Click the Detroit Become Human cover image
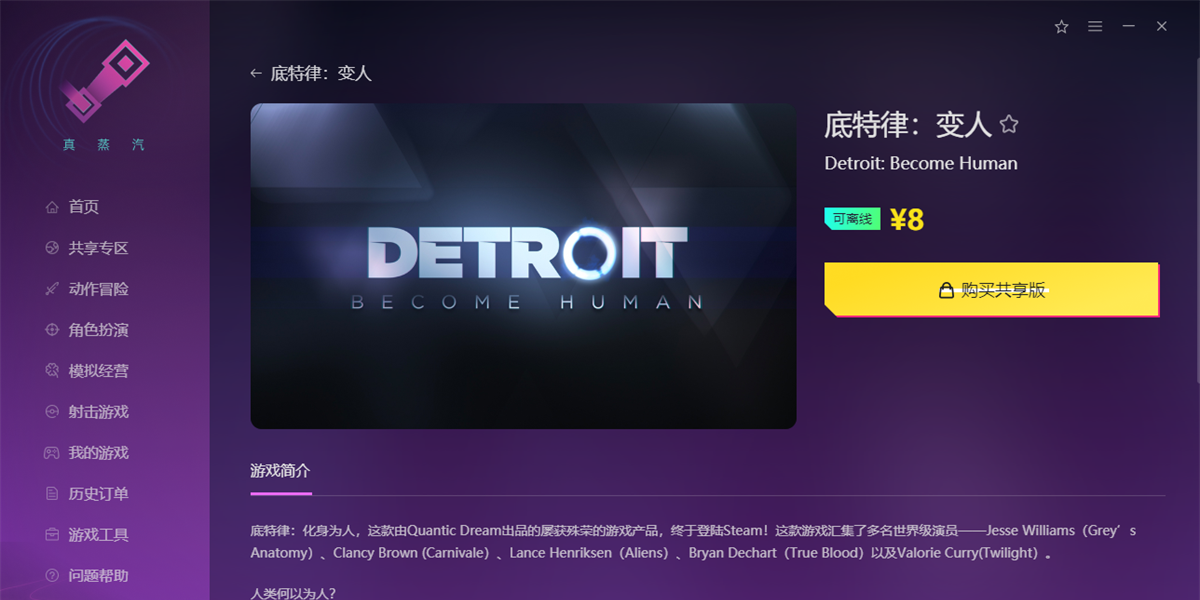 tap(523, 266)
